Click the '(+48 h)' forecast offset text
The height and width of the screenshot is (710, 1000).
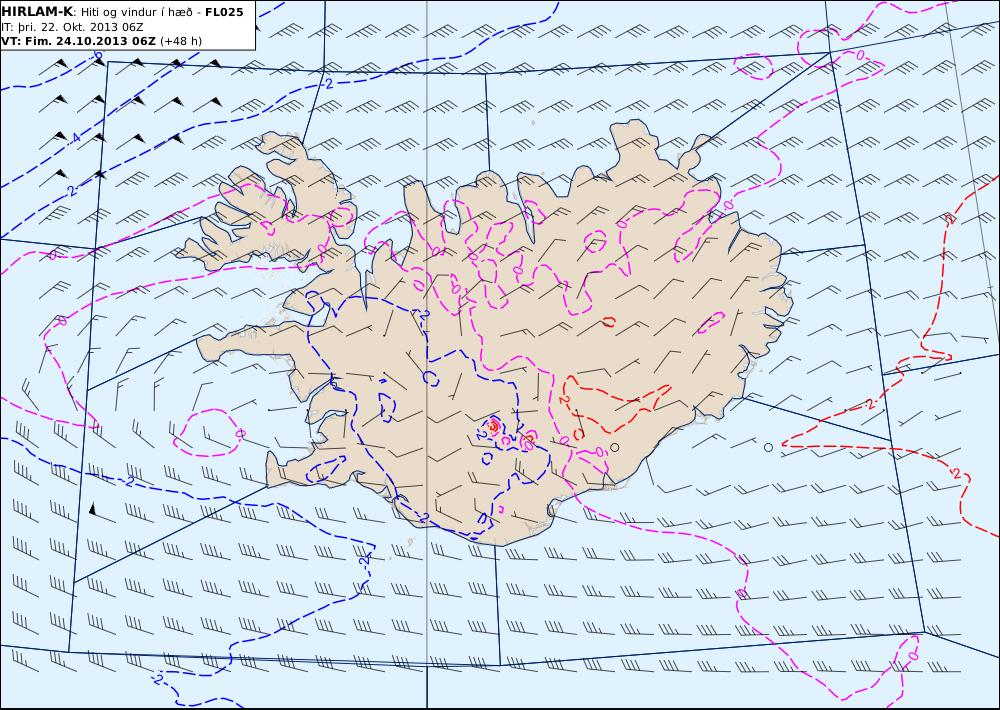point(180,41)
